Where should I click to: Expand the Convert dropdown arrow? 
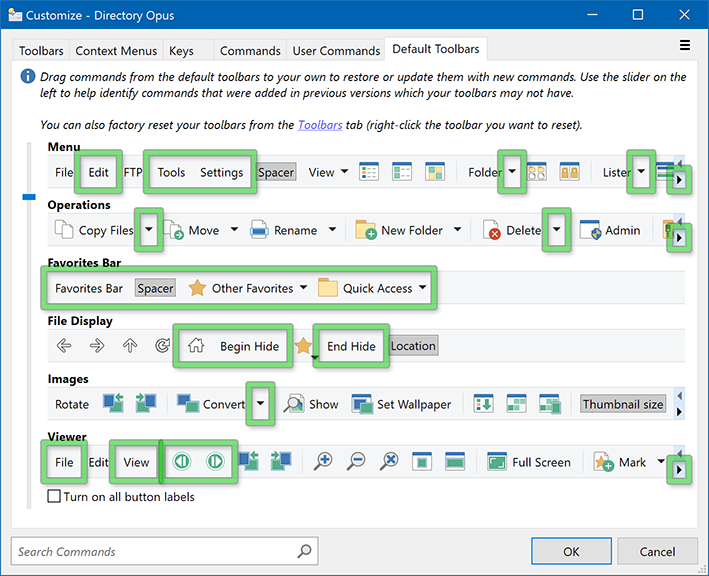point(260,403)
